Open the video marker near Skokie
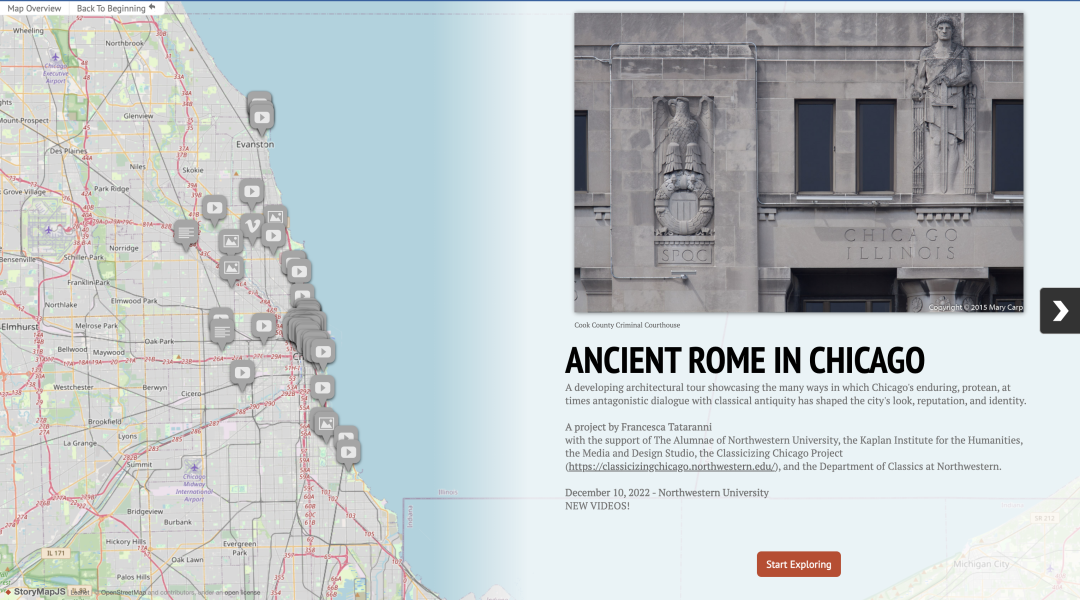 tap(215, 207)
